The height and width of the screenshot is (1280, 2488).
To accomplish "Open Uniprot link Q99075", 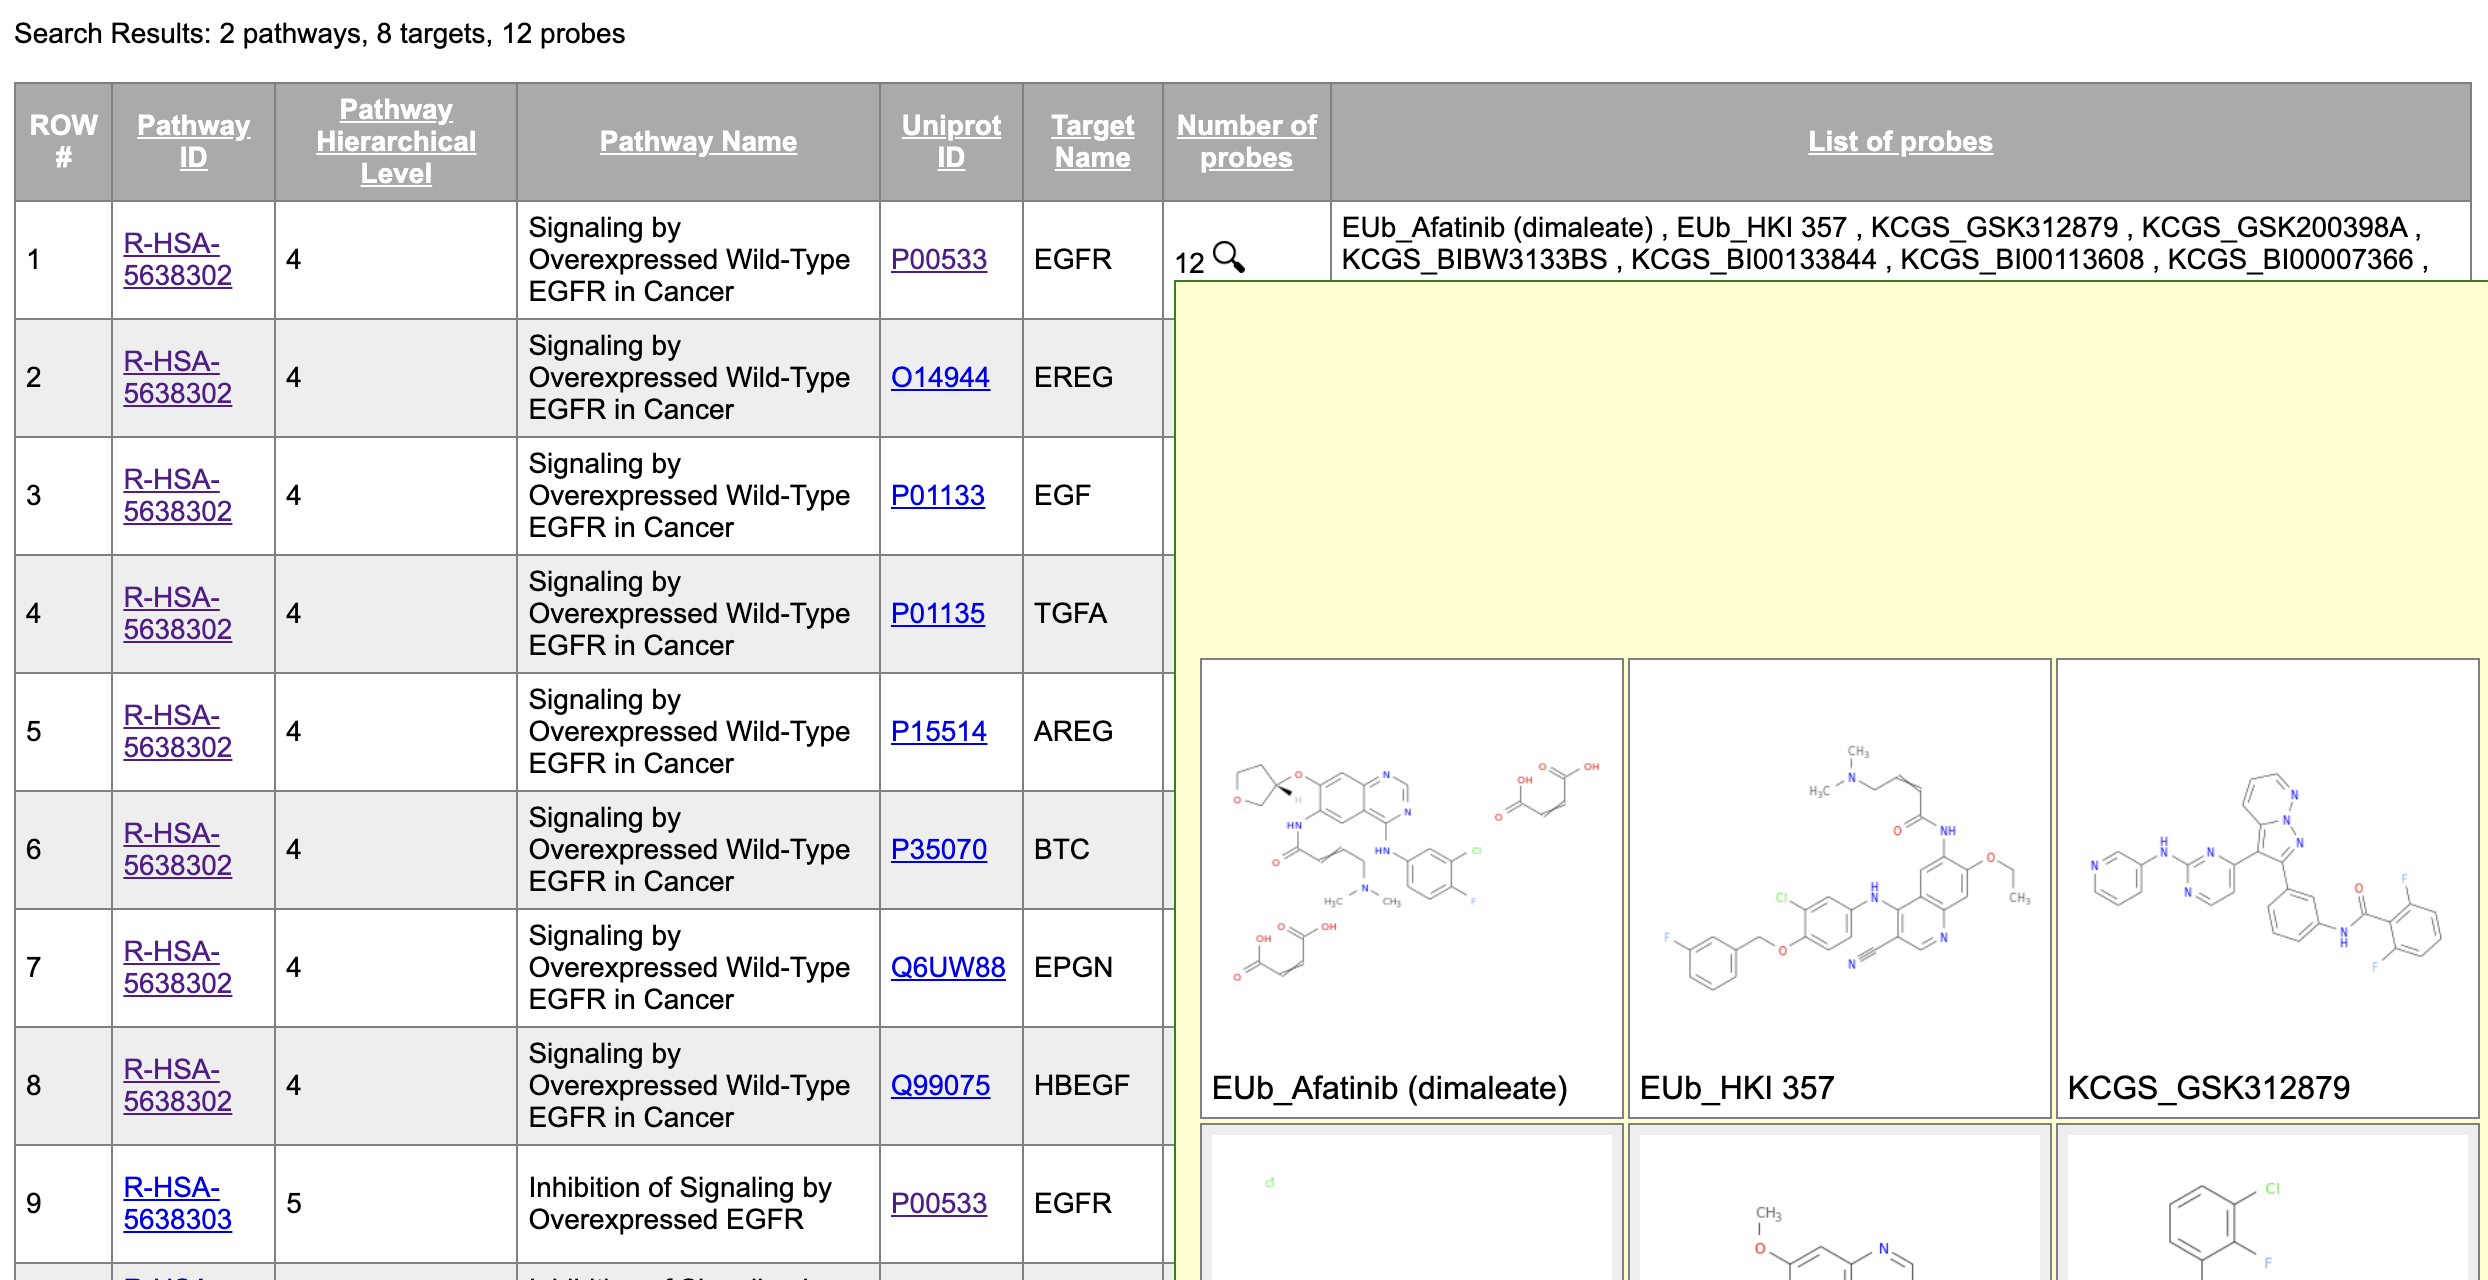I will (x=940, y=1085).
